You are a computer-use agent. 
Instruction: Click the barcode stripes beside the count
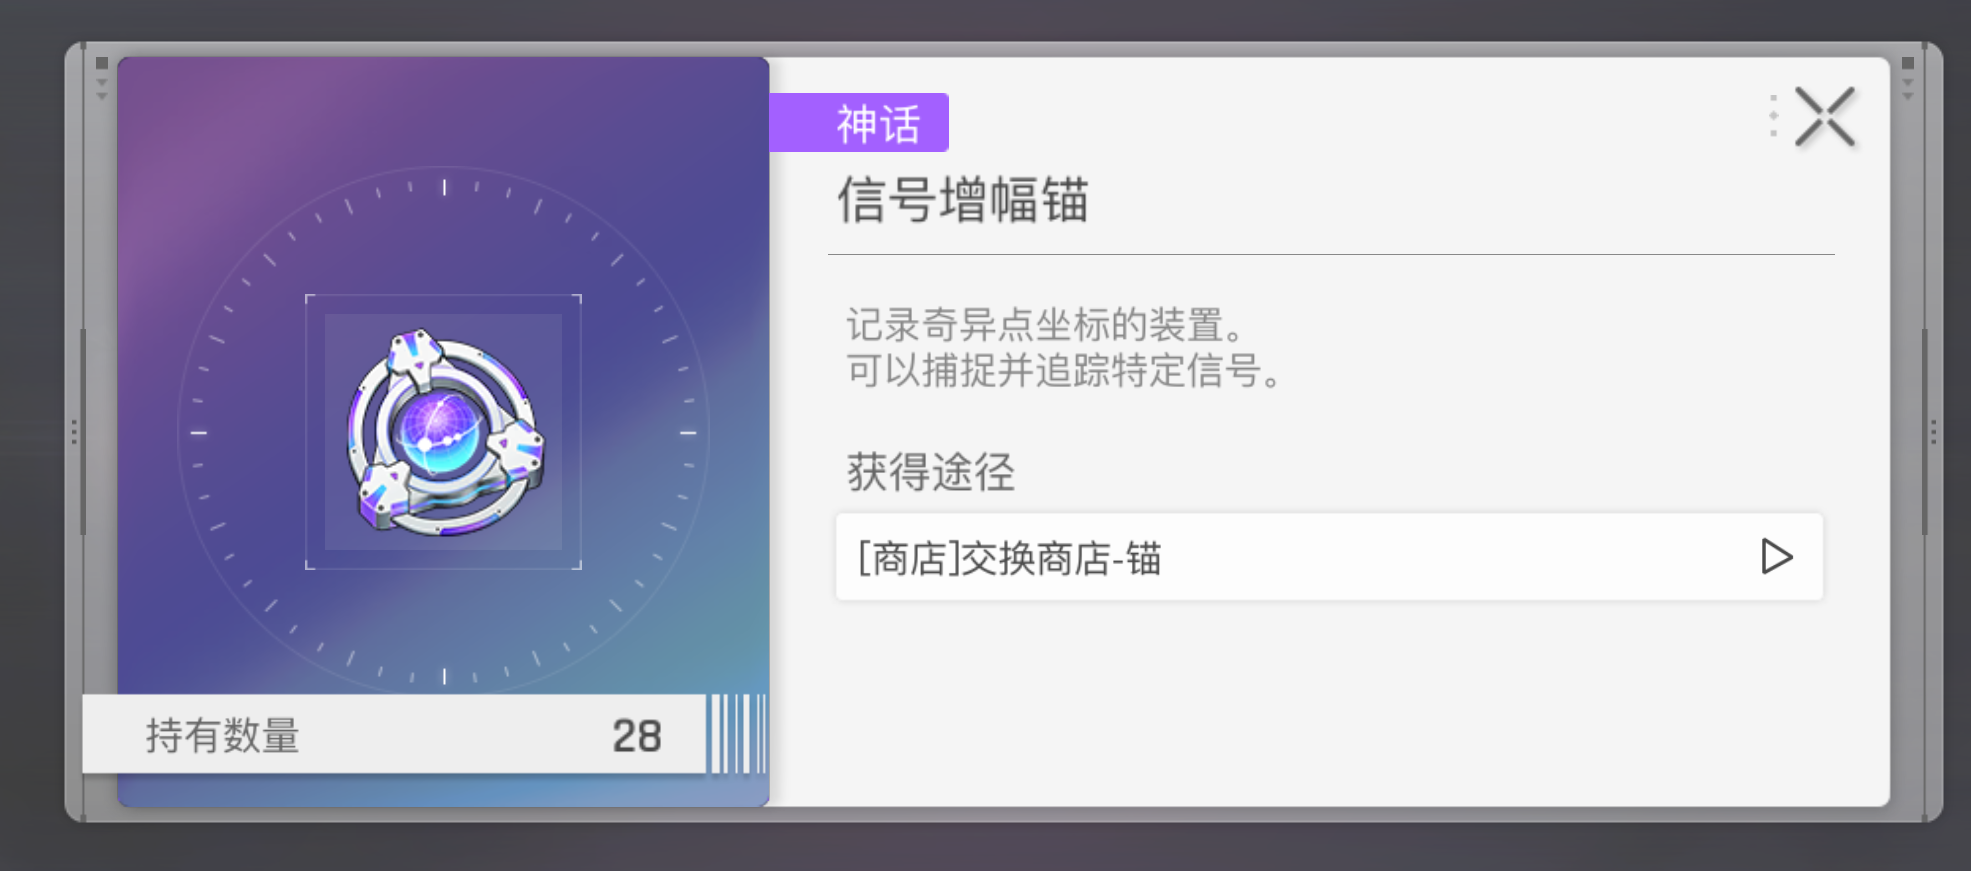tap(737, 734)
